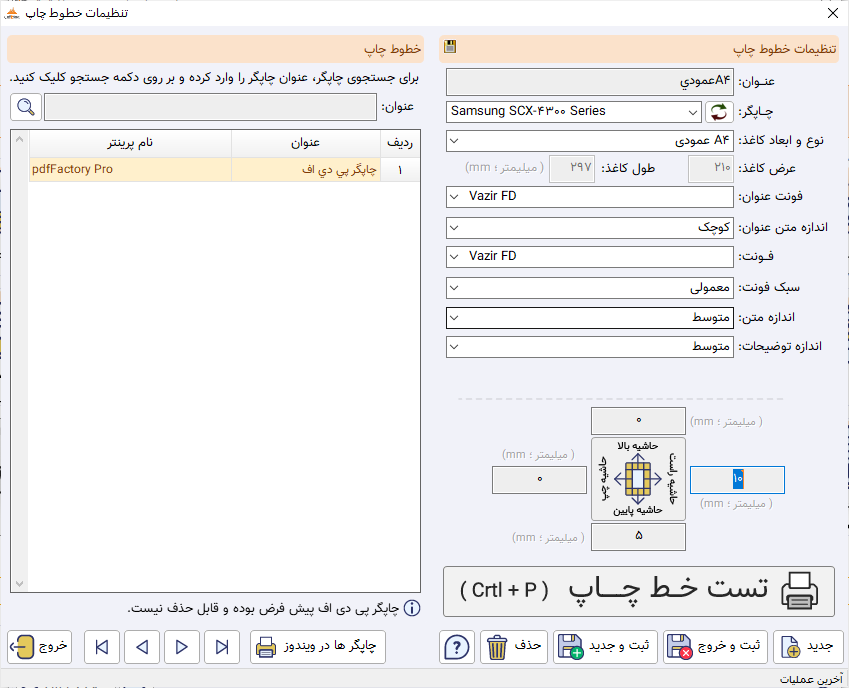Click the refresh printers icon button
The image size is (849, 688).
[x=719, y=112]
